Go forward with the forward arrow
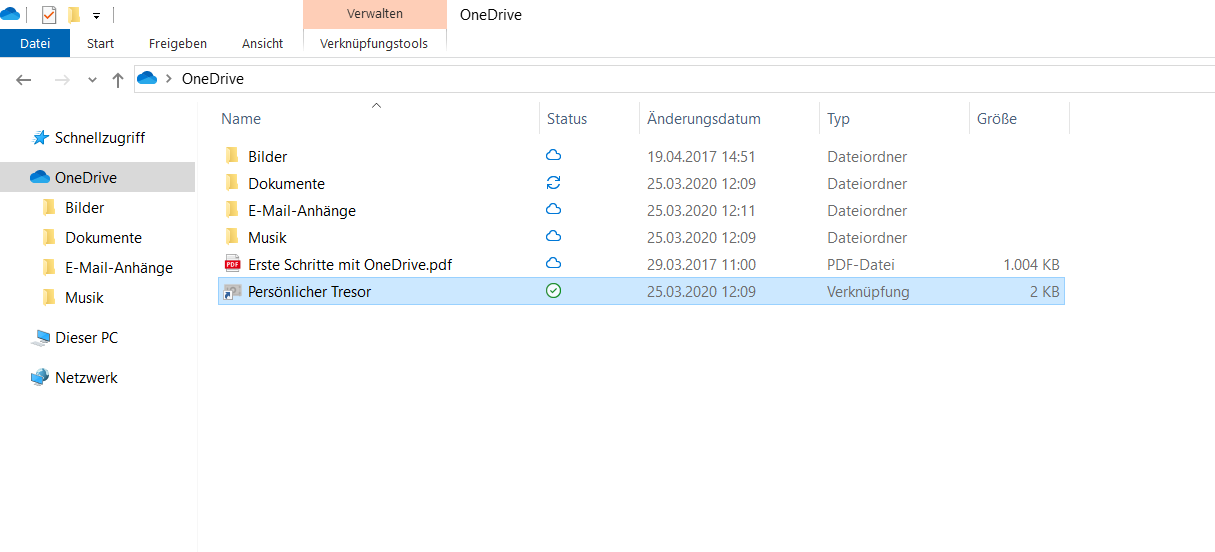The image size is (1215, 552). pyautogui.click(x=62, y=79)
